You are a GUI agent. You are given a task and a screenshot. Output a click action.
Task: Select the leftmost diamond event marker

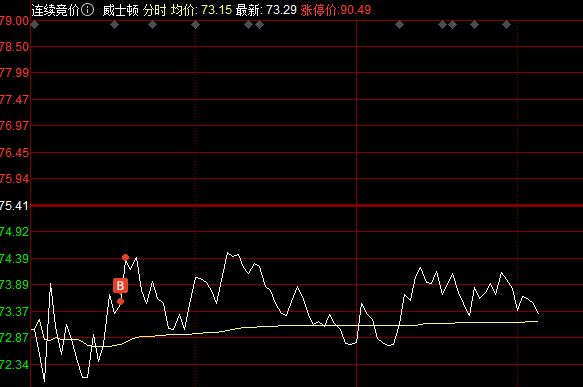[x=35, y=25]
